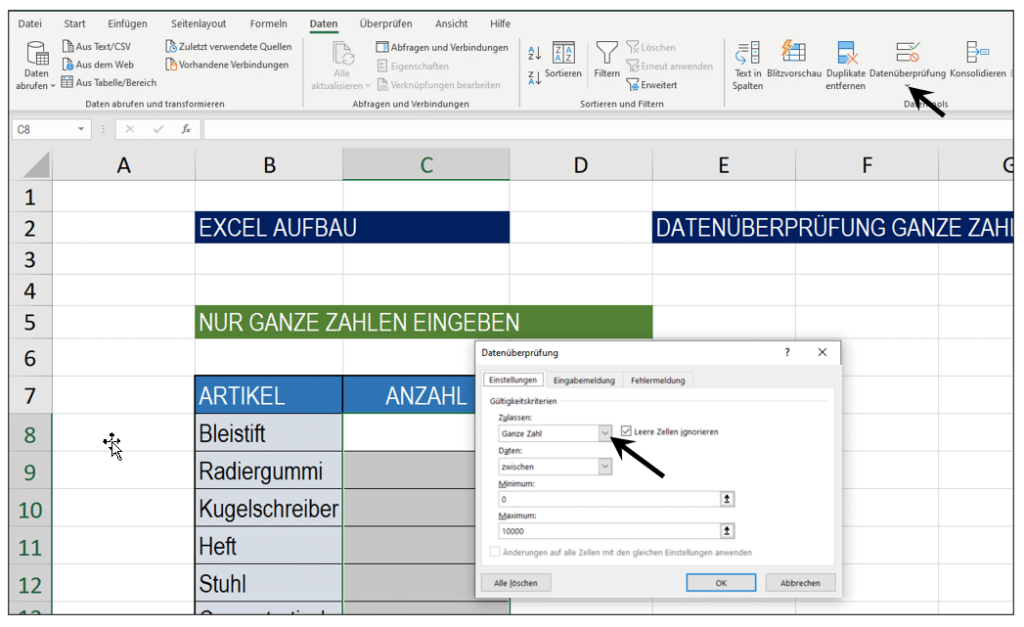This screenshot has width=1024, height=627.
Task: Open the Hilfe tab
Action: click(x=500, y=24)
